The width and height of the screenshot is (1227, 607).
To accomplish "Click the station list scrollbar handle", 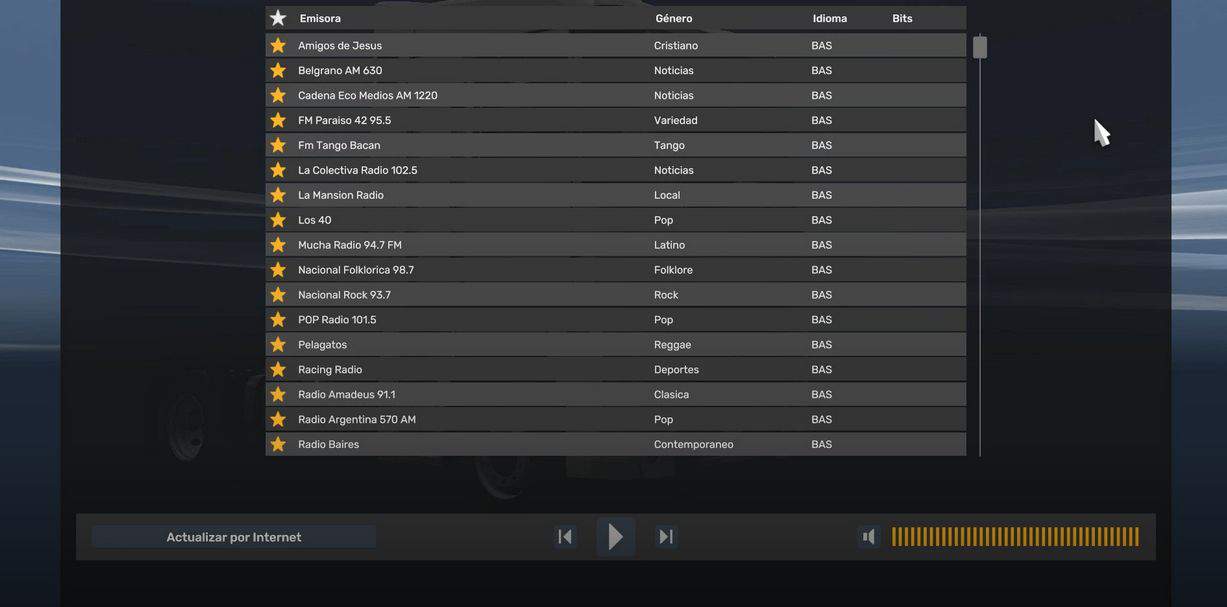I will [x=980, y=47].
